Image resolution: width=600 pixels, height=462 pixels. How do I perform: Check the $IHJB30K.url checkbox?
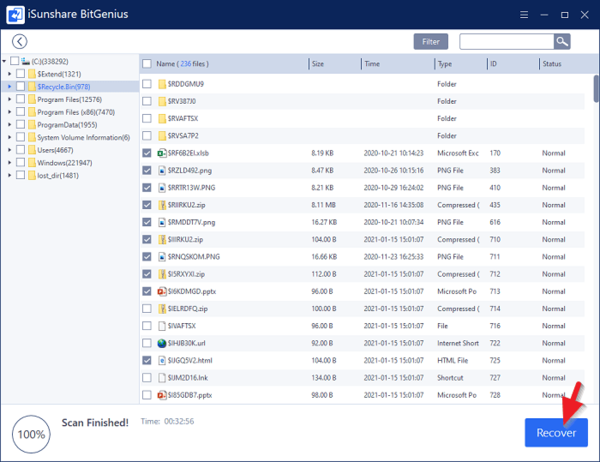[147, 343]
